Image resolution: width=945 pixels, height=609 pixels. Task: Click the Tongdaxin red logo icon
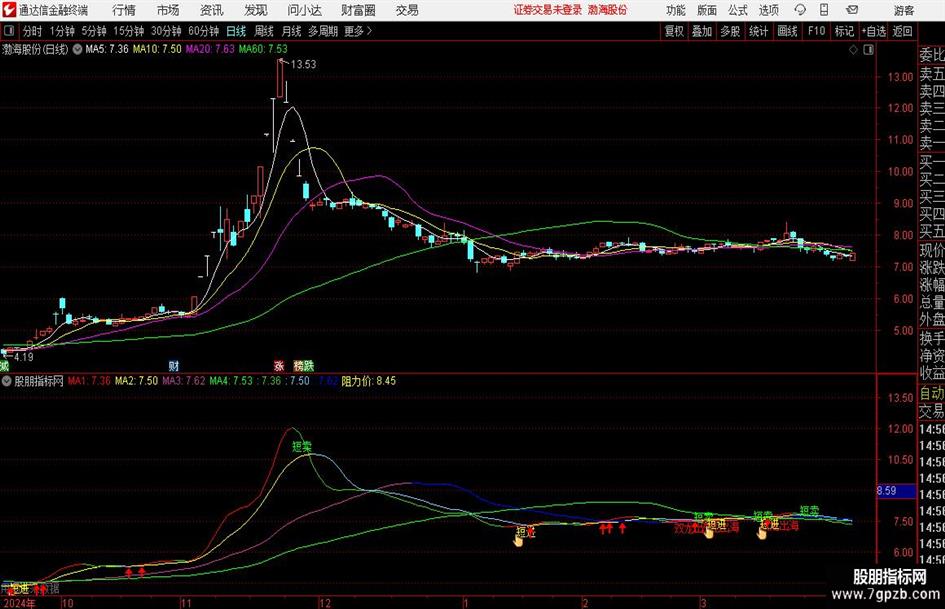(9, 10)
